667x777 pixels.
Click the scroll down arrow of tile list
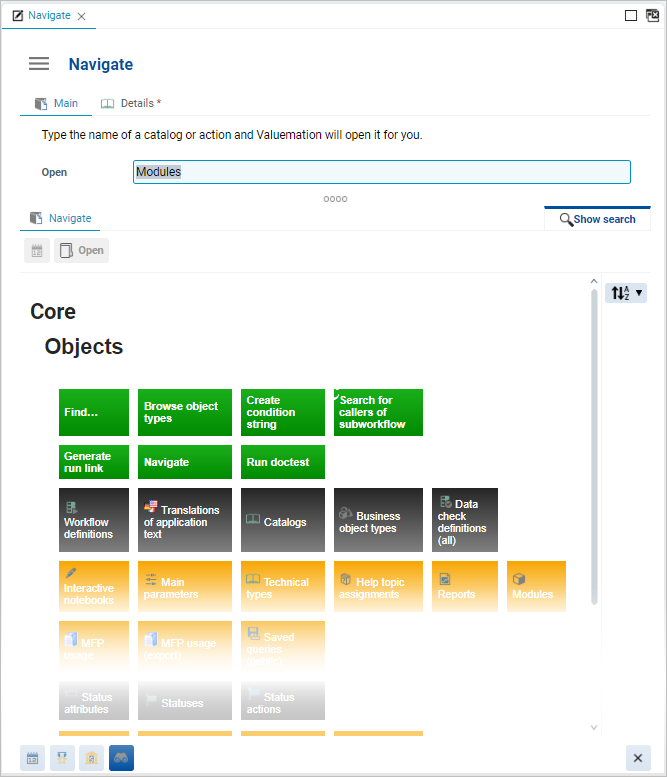tap(594, 727)
